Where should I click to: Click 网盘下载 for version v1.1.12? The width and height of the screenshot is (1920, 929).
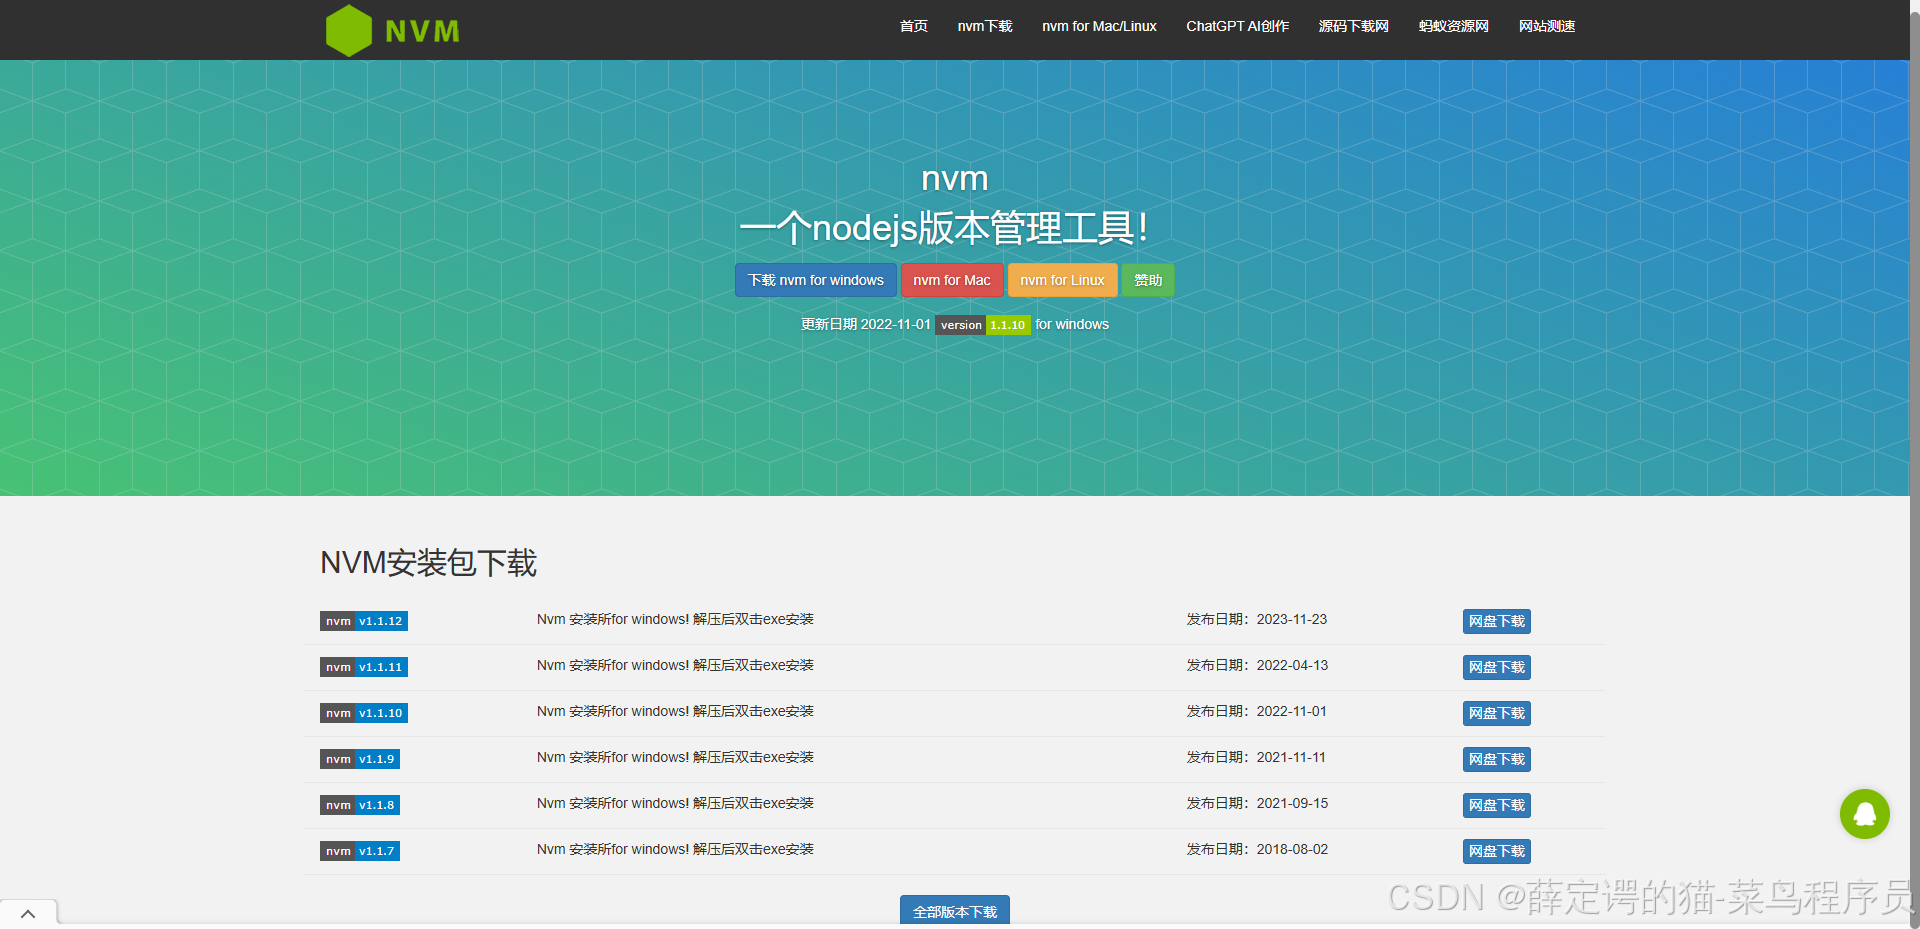pos(1495,621)
